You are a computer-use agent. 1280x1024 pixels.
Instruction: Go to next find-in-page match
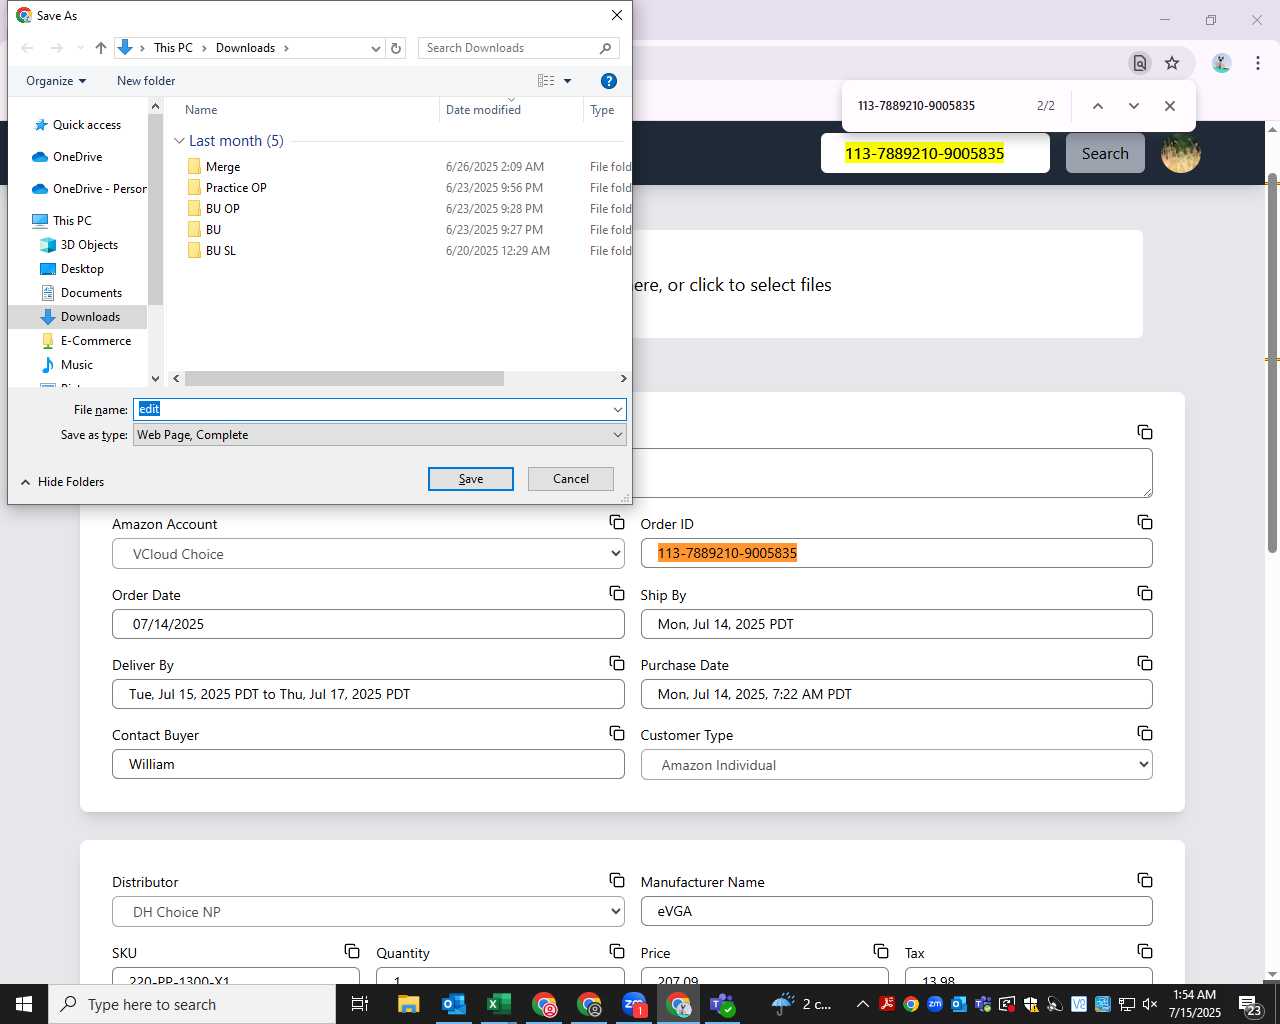pyautogui.click(x=1134, y=106)
